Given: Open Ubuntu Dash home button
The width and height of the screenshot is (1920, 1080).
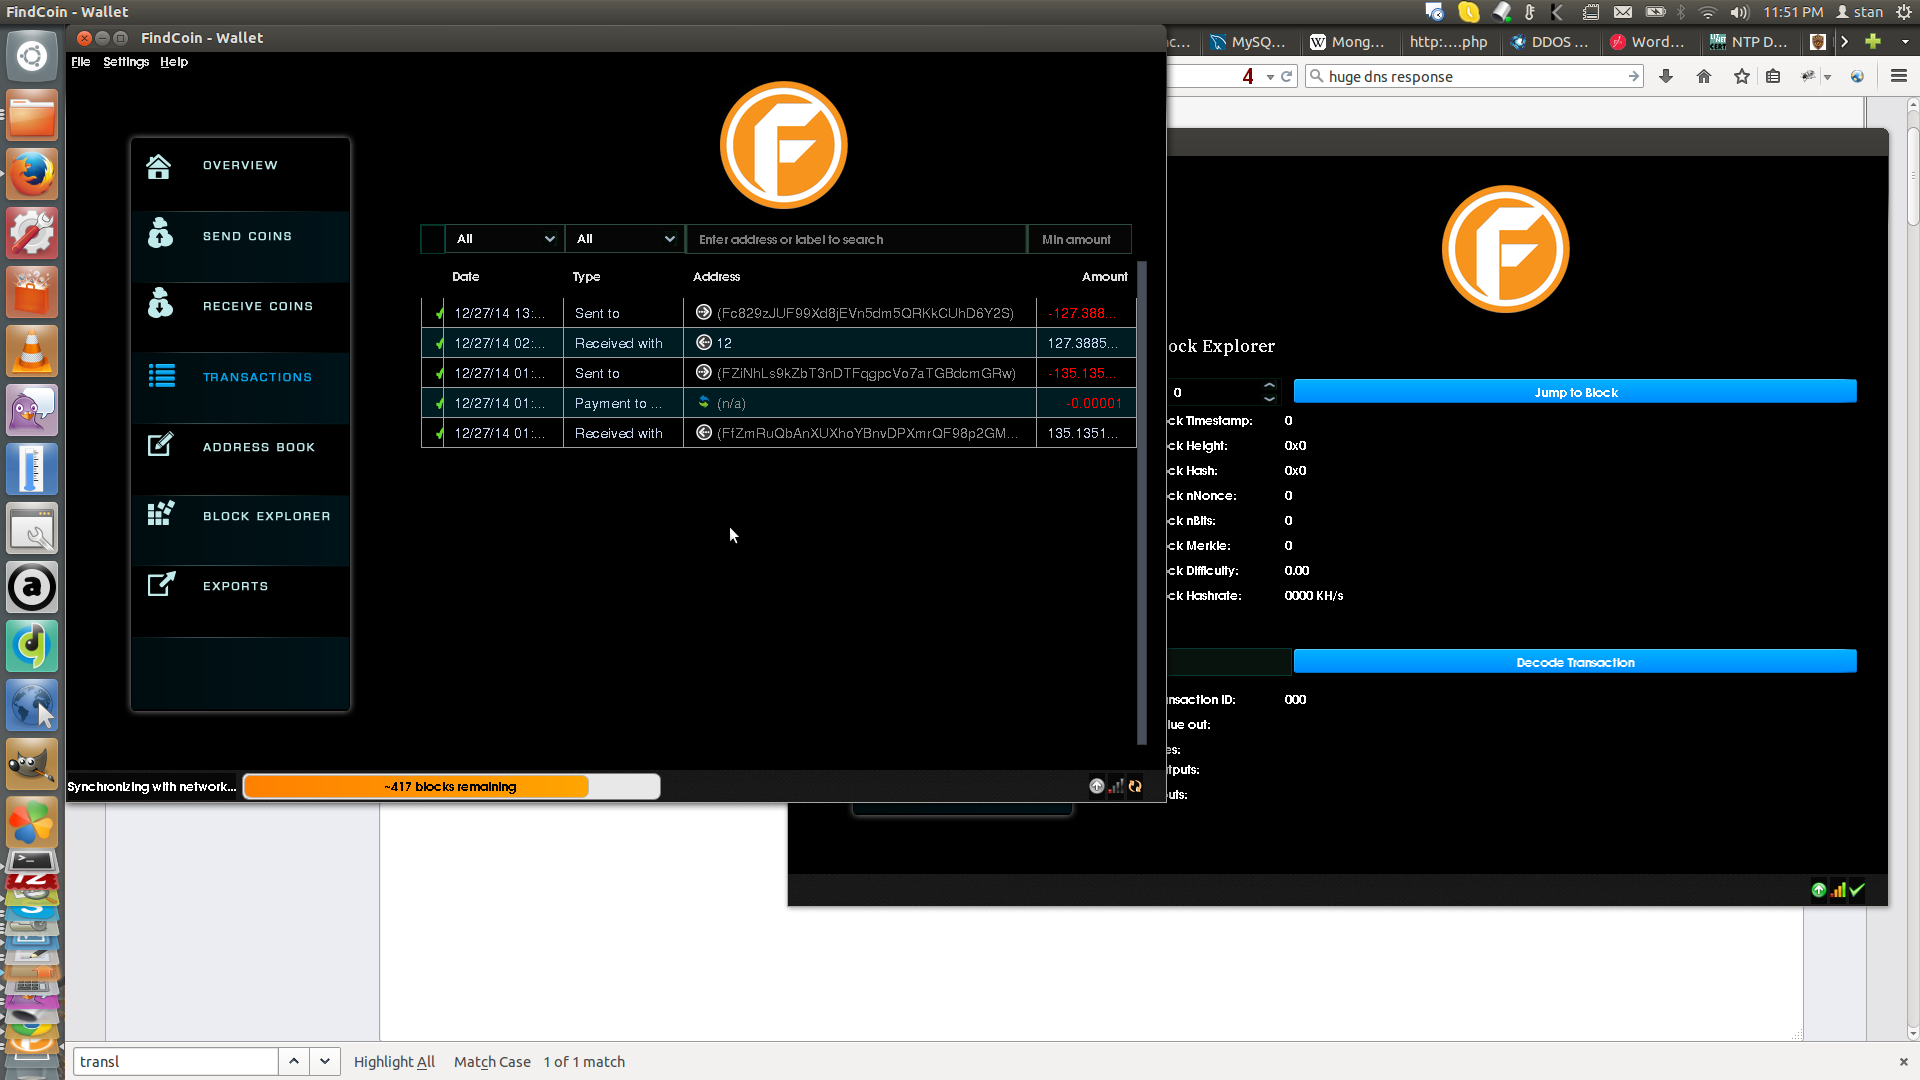Looking at the screenshot, I should [x=32, y=56].
